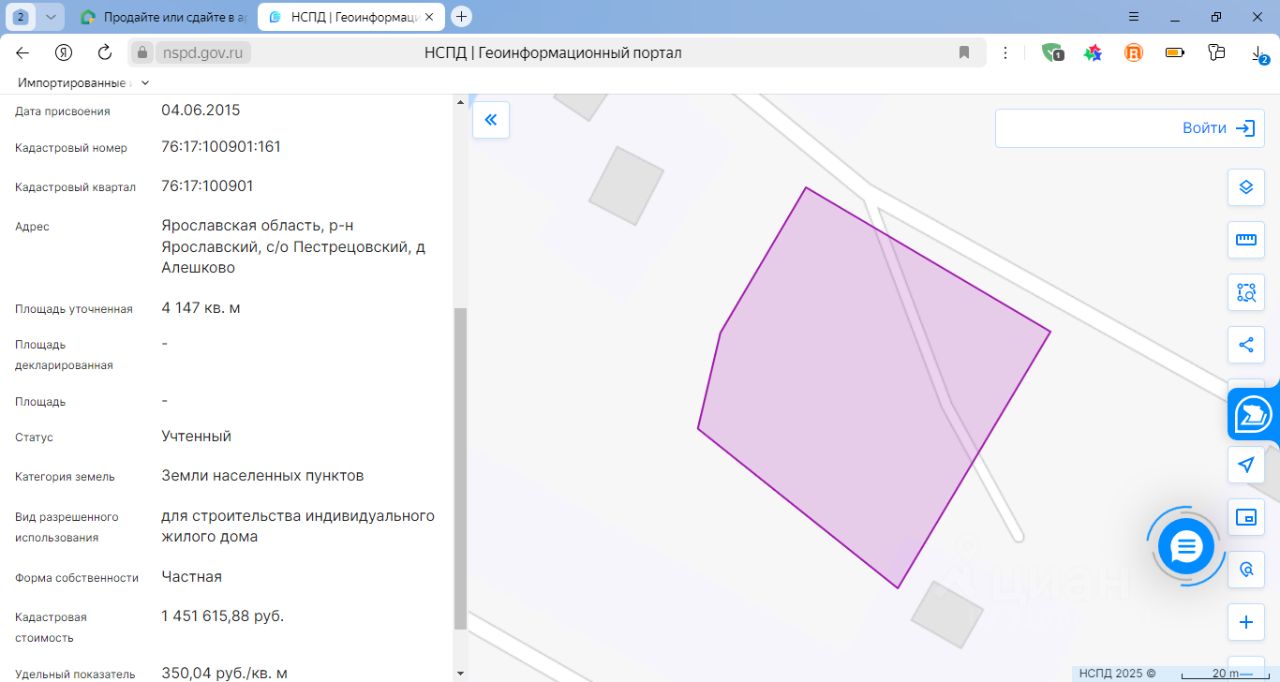Open the browser extensions panel icon

(x=1216, y=53)
